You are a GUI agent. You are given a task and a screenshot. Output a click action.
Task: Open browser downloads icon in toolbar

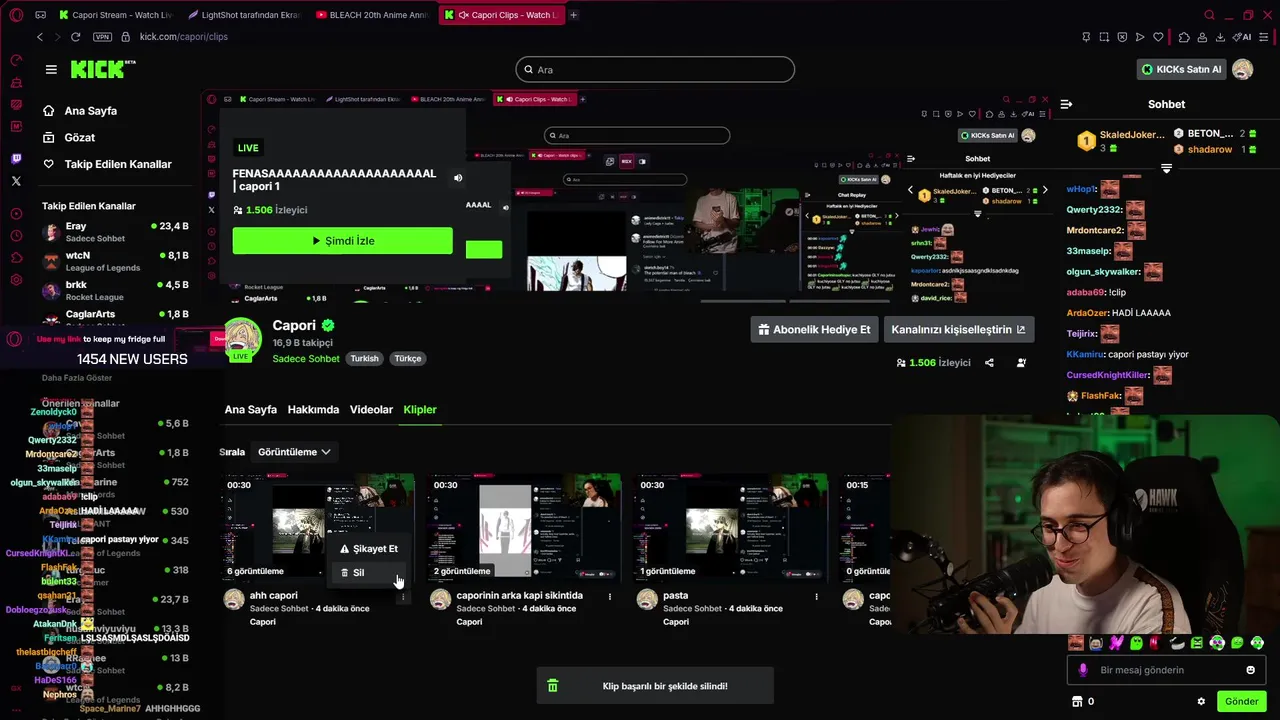[x=1220, y=37]
